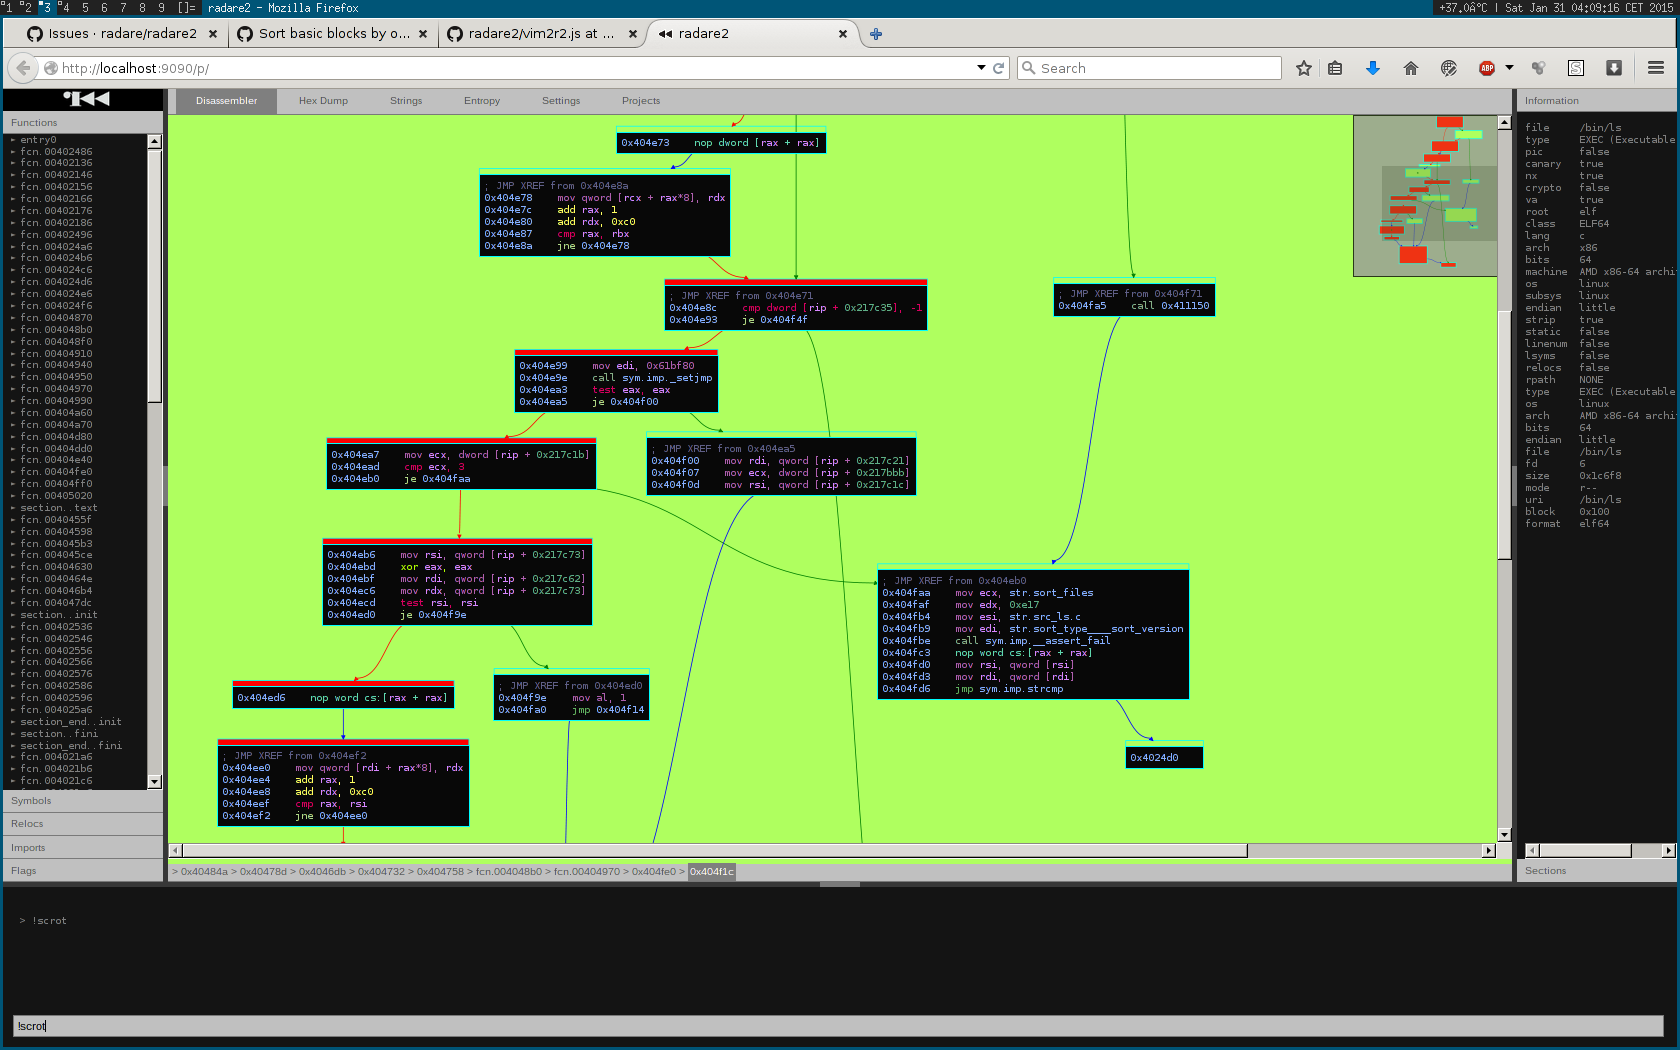The image size is (1680, 1050).
Task: Click the graph vertical scrollbar thumb
Action: [1504, 435]
